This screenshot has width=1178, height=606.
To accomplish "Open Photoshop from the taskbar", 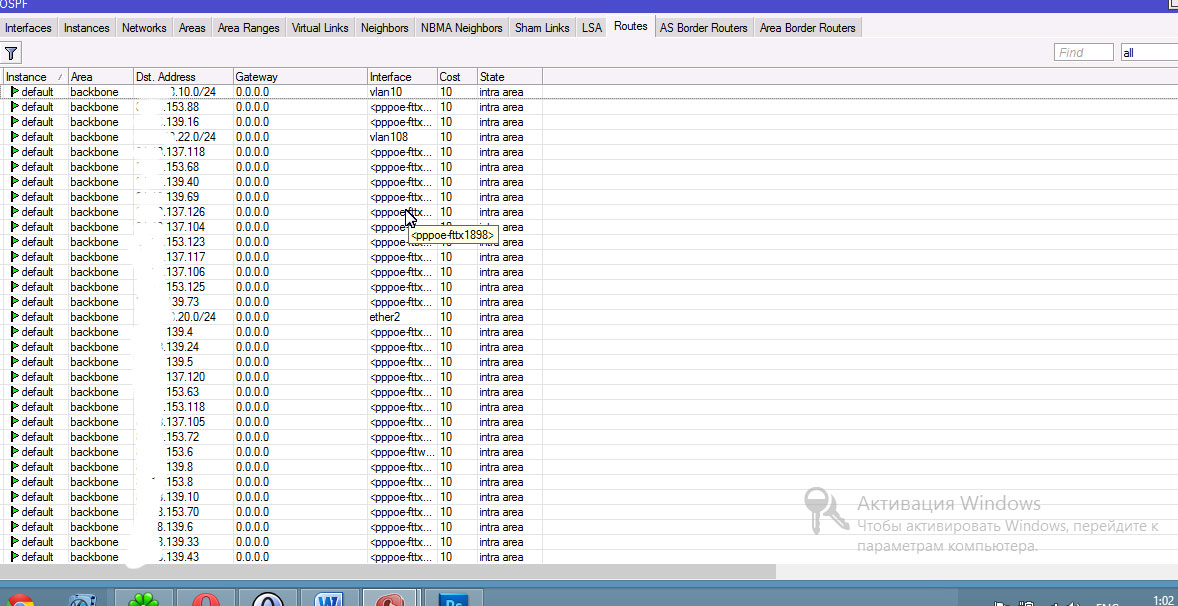I will [x=453, y=598].
